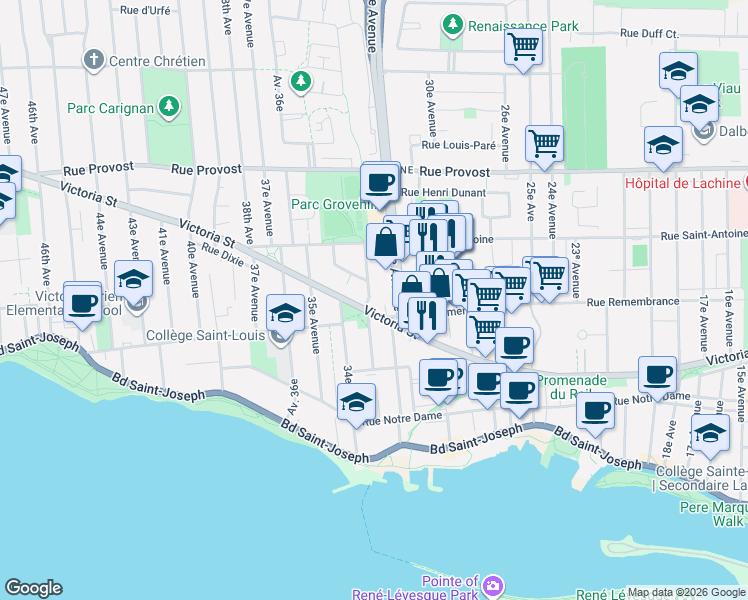Click the Pointe of René-Lévesque Park camera pin
The height and width of the screenshot is (600, 748).
(x=493, y=586)
